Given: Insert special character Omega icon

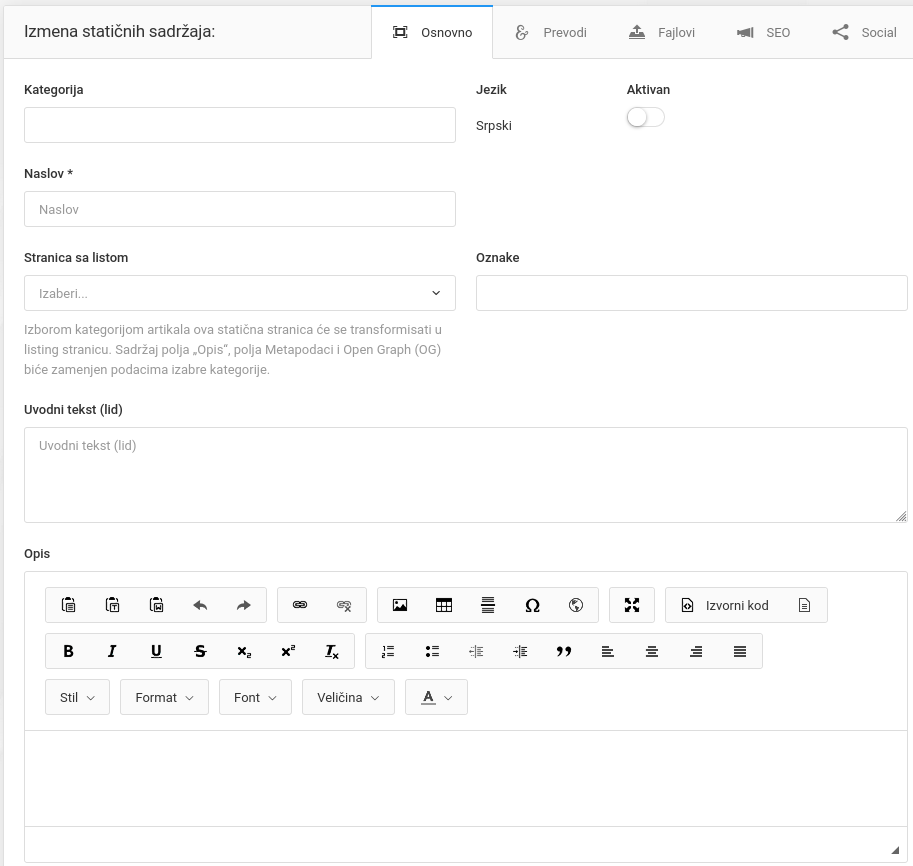Looking at the screenshot, I should tap(532, 605).
